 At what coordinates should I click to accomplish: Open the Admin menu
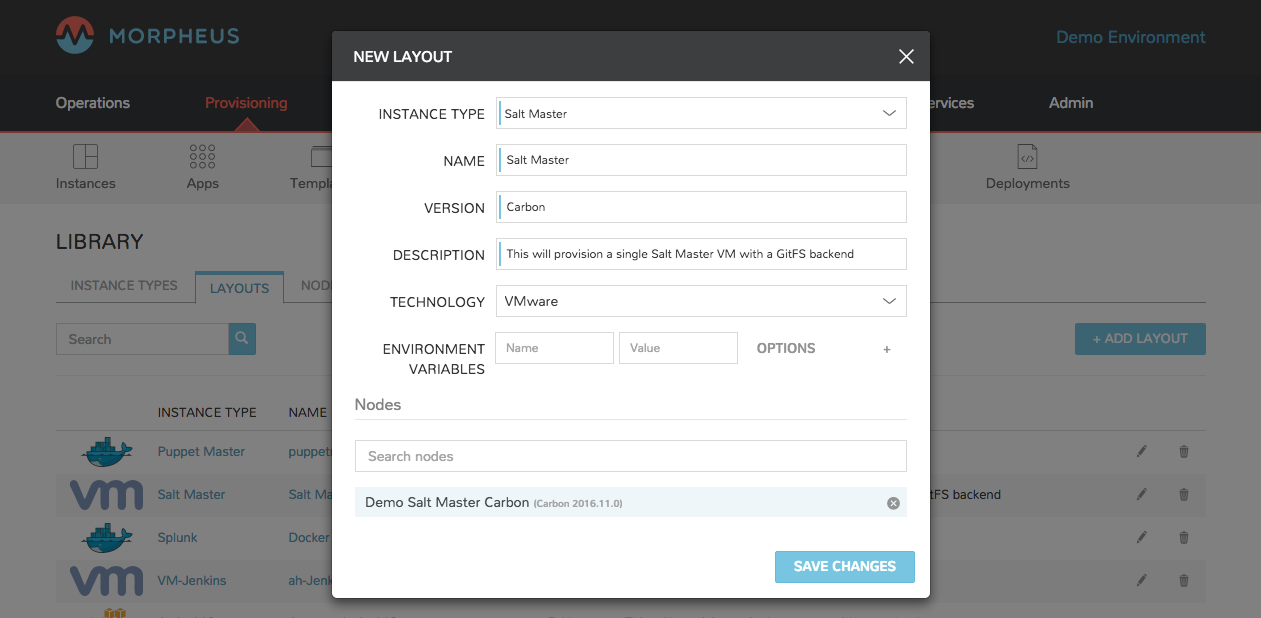(1071, 103)
